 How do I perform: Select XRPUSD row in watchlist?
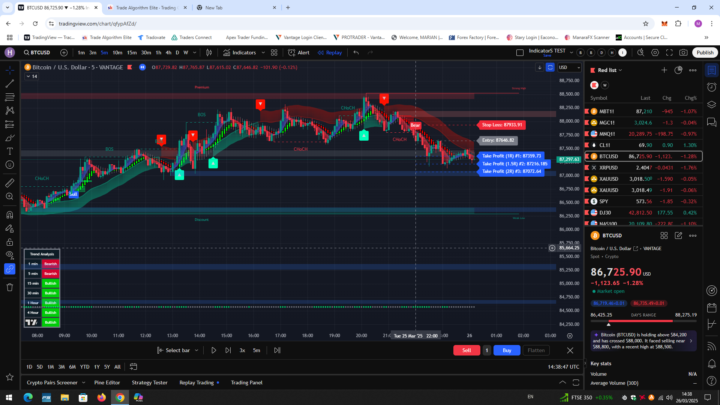point(643,168)
